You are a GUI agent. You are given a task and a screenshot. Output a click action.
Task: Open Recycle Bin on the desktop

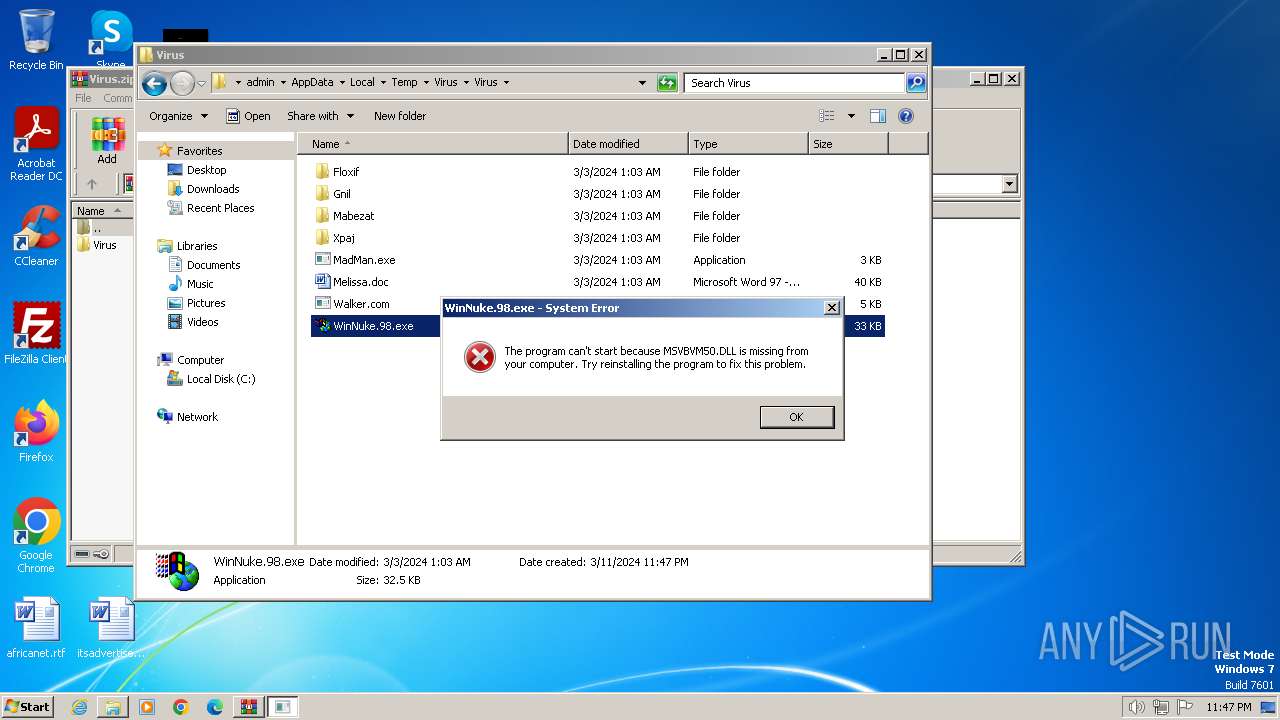click(x=36, y=40)
